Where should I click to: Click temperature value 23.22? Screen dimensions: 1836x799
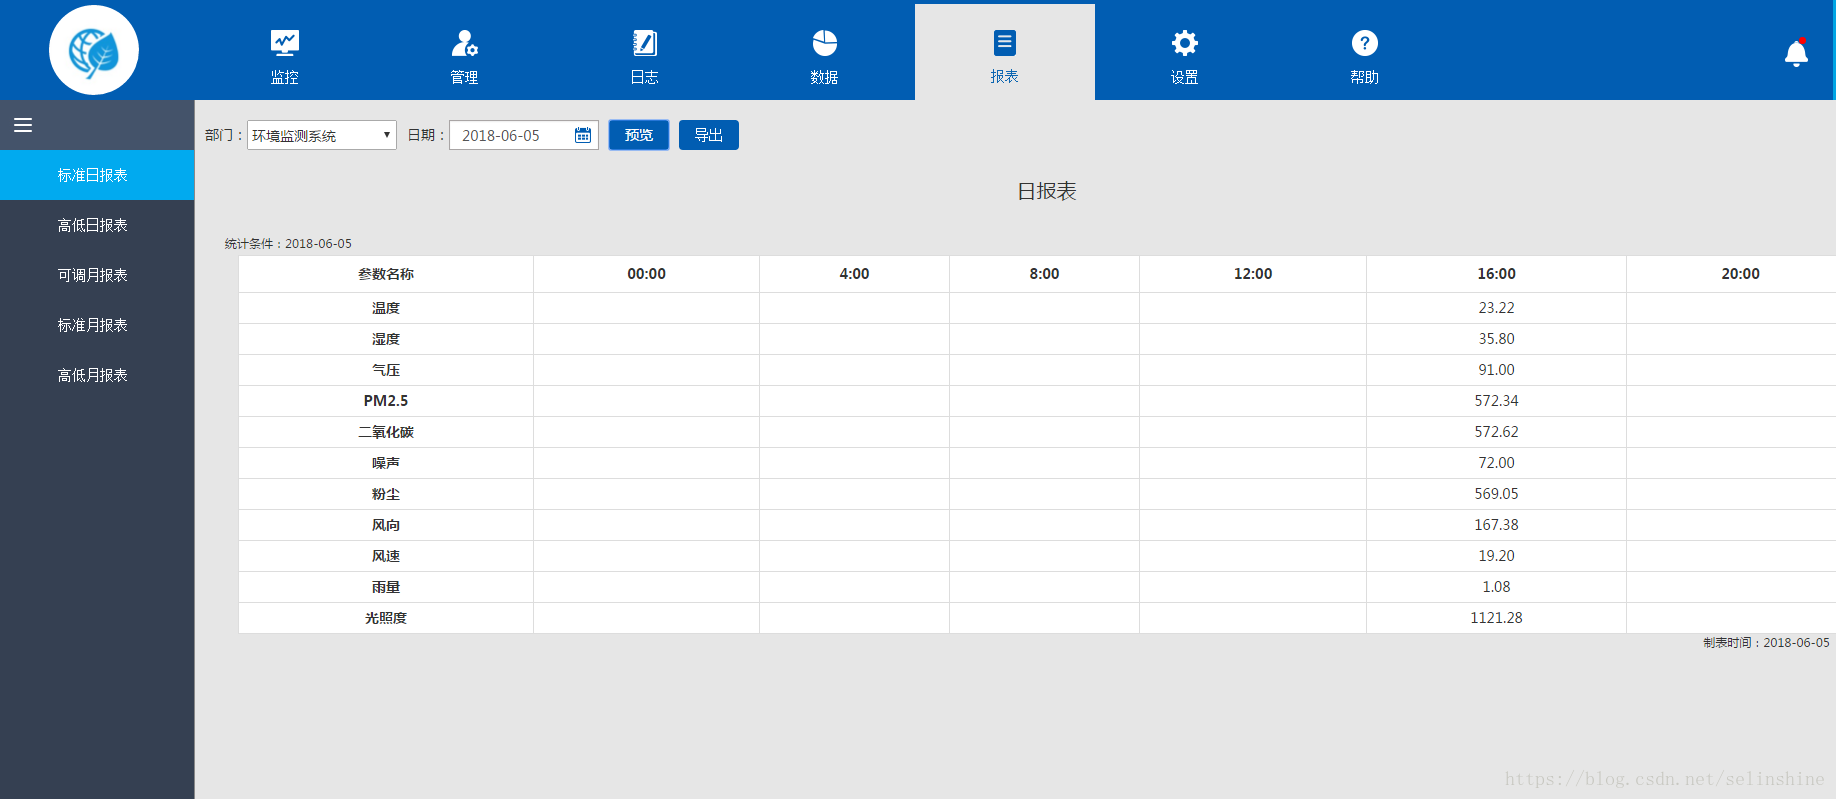point(1496,308)
